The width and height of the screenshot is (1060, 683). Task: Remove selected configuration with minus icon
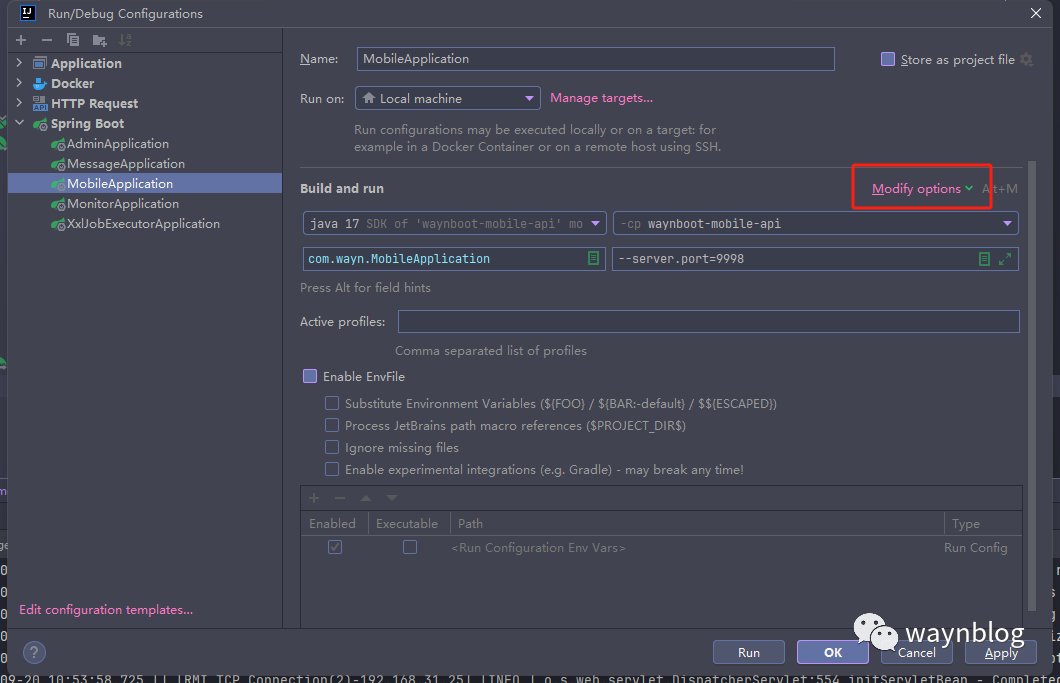point(47,40)
